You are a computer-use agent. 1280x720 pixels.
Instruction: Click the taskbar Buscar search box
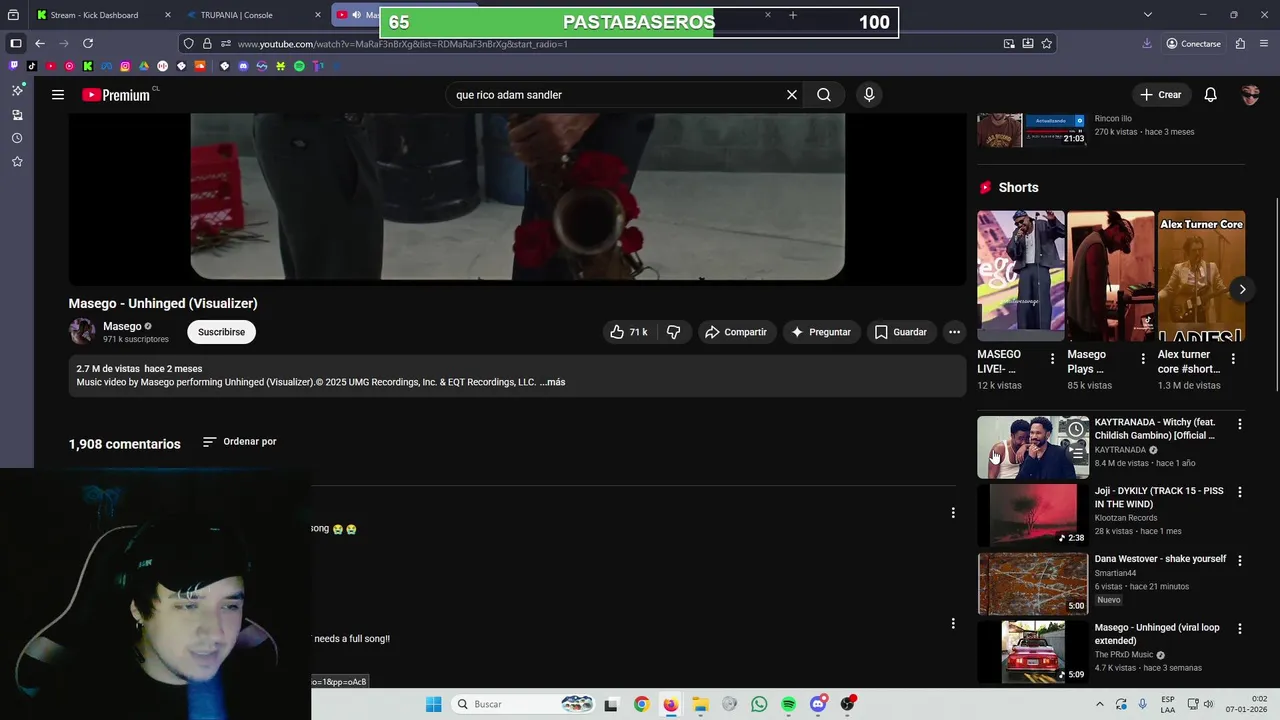[x=522, y=704]
